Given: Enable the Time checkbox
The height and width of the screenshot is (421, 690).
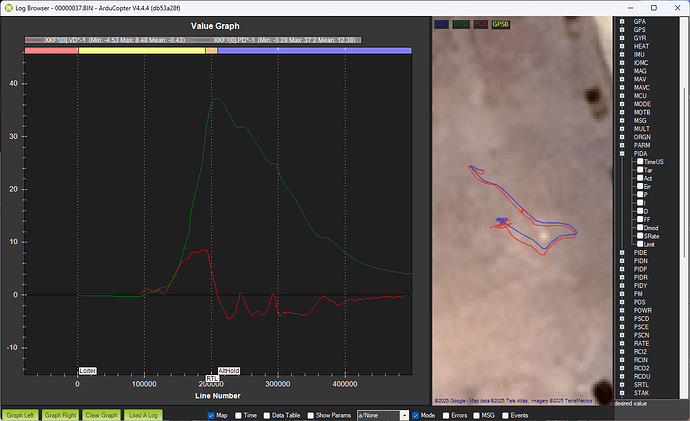Looking at the screenshot, I should pyautogui.click(x=238, y=414).
